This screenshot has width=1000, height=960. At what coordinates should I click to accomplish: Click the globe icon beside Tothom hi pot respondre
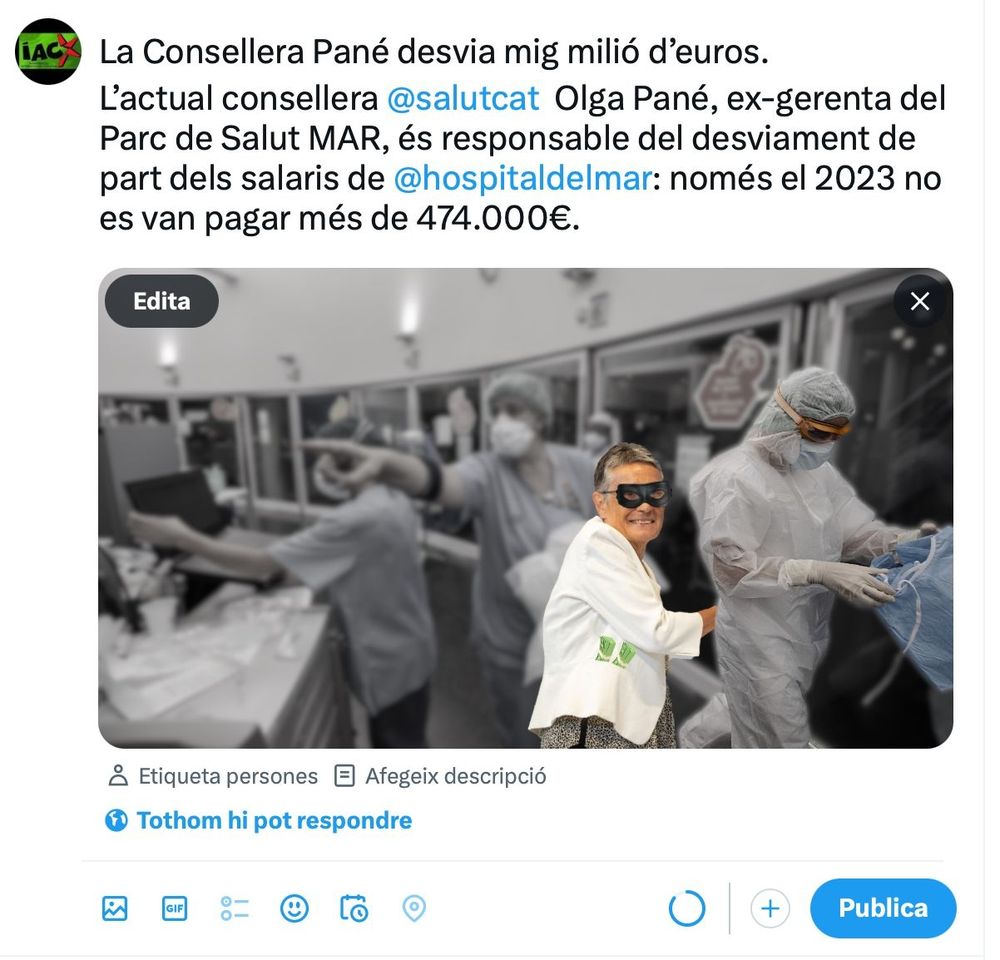point(116,820)
